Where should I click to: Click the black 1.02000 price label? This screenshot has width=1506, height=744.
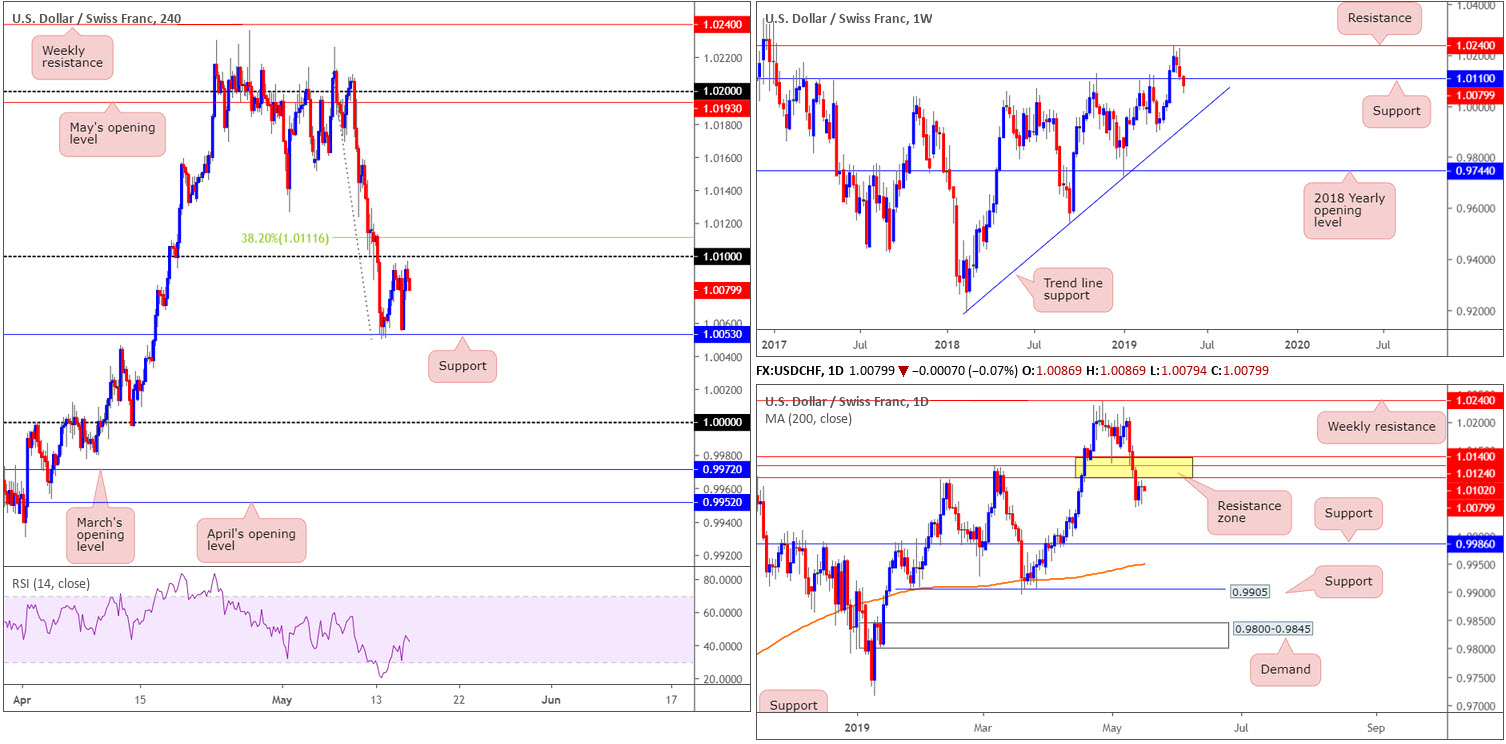720,91
